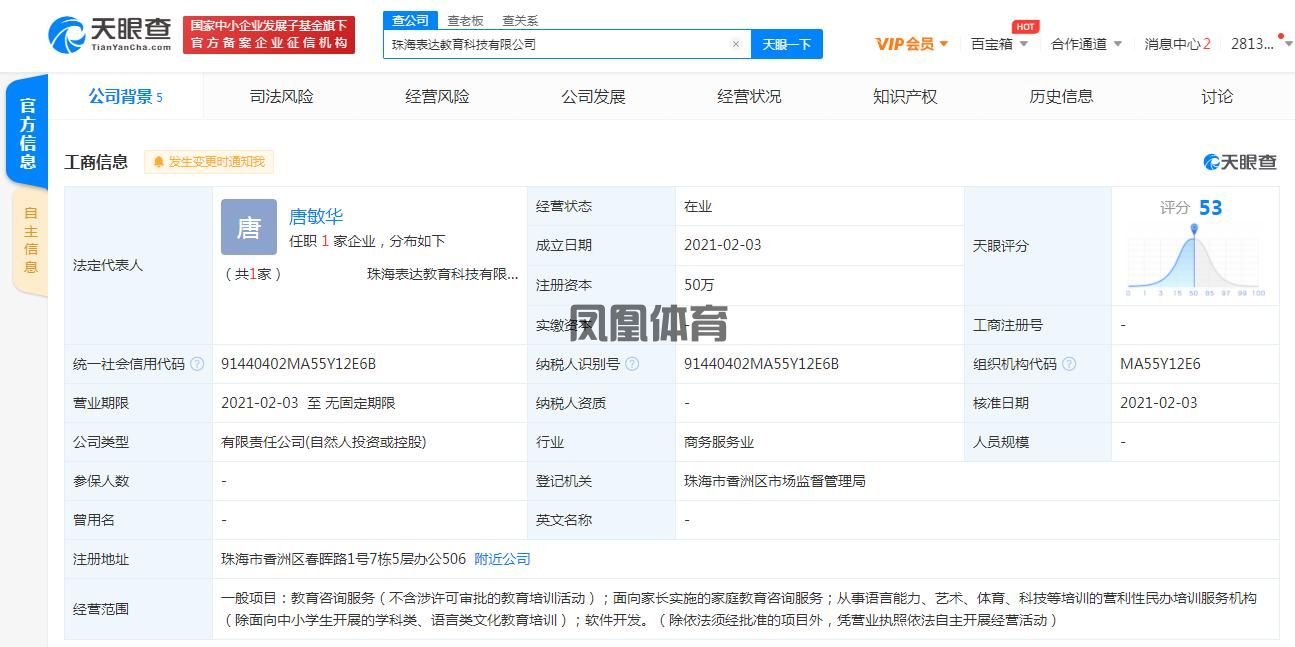The width and height of the screenshot is (1295, 647).
Task: Click the 天眼一下 search button
Action: (x=786, y=44)
